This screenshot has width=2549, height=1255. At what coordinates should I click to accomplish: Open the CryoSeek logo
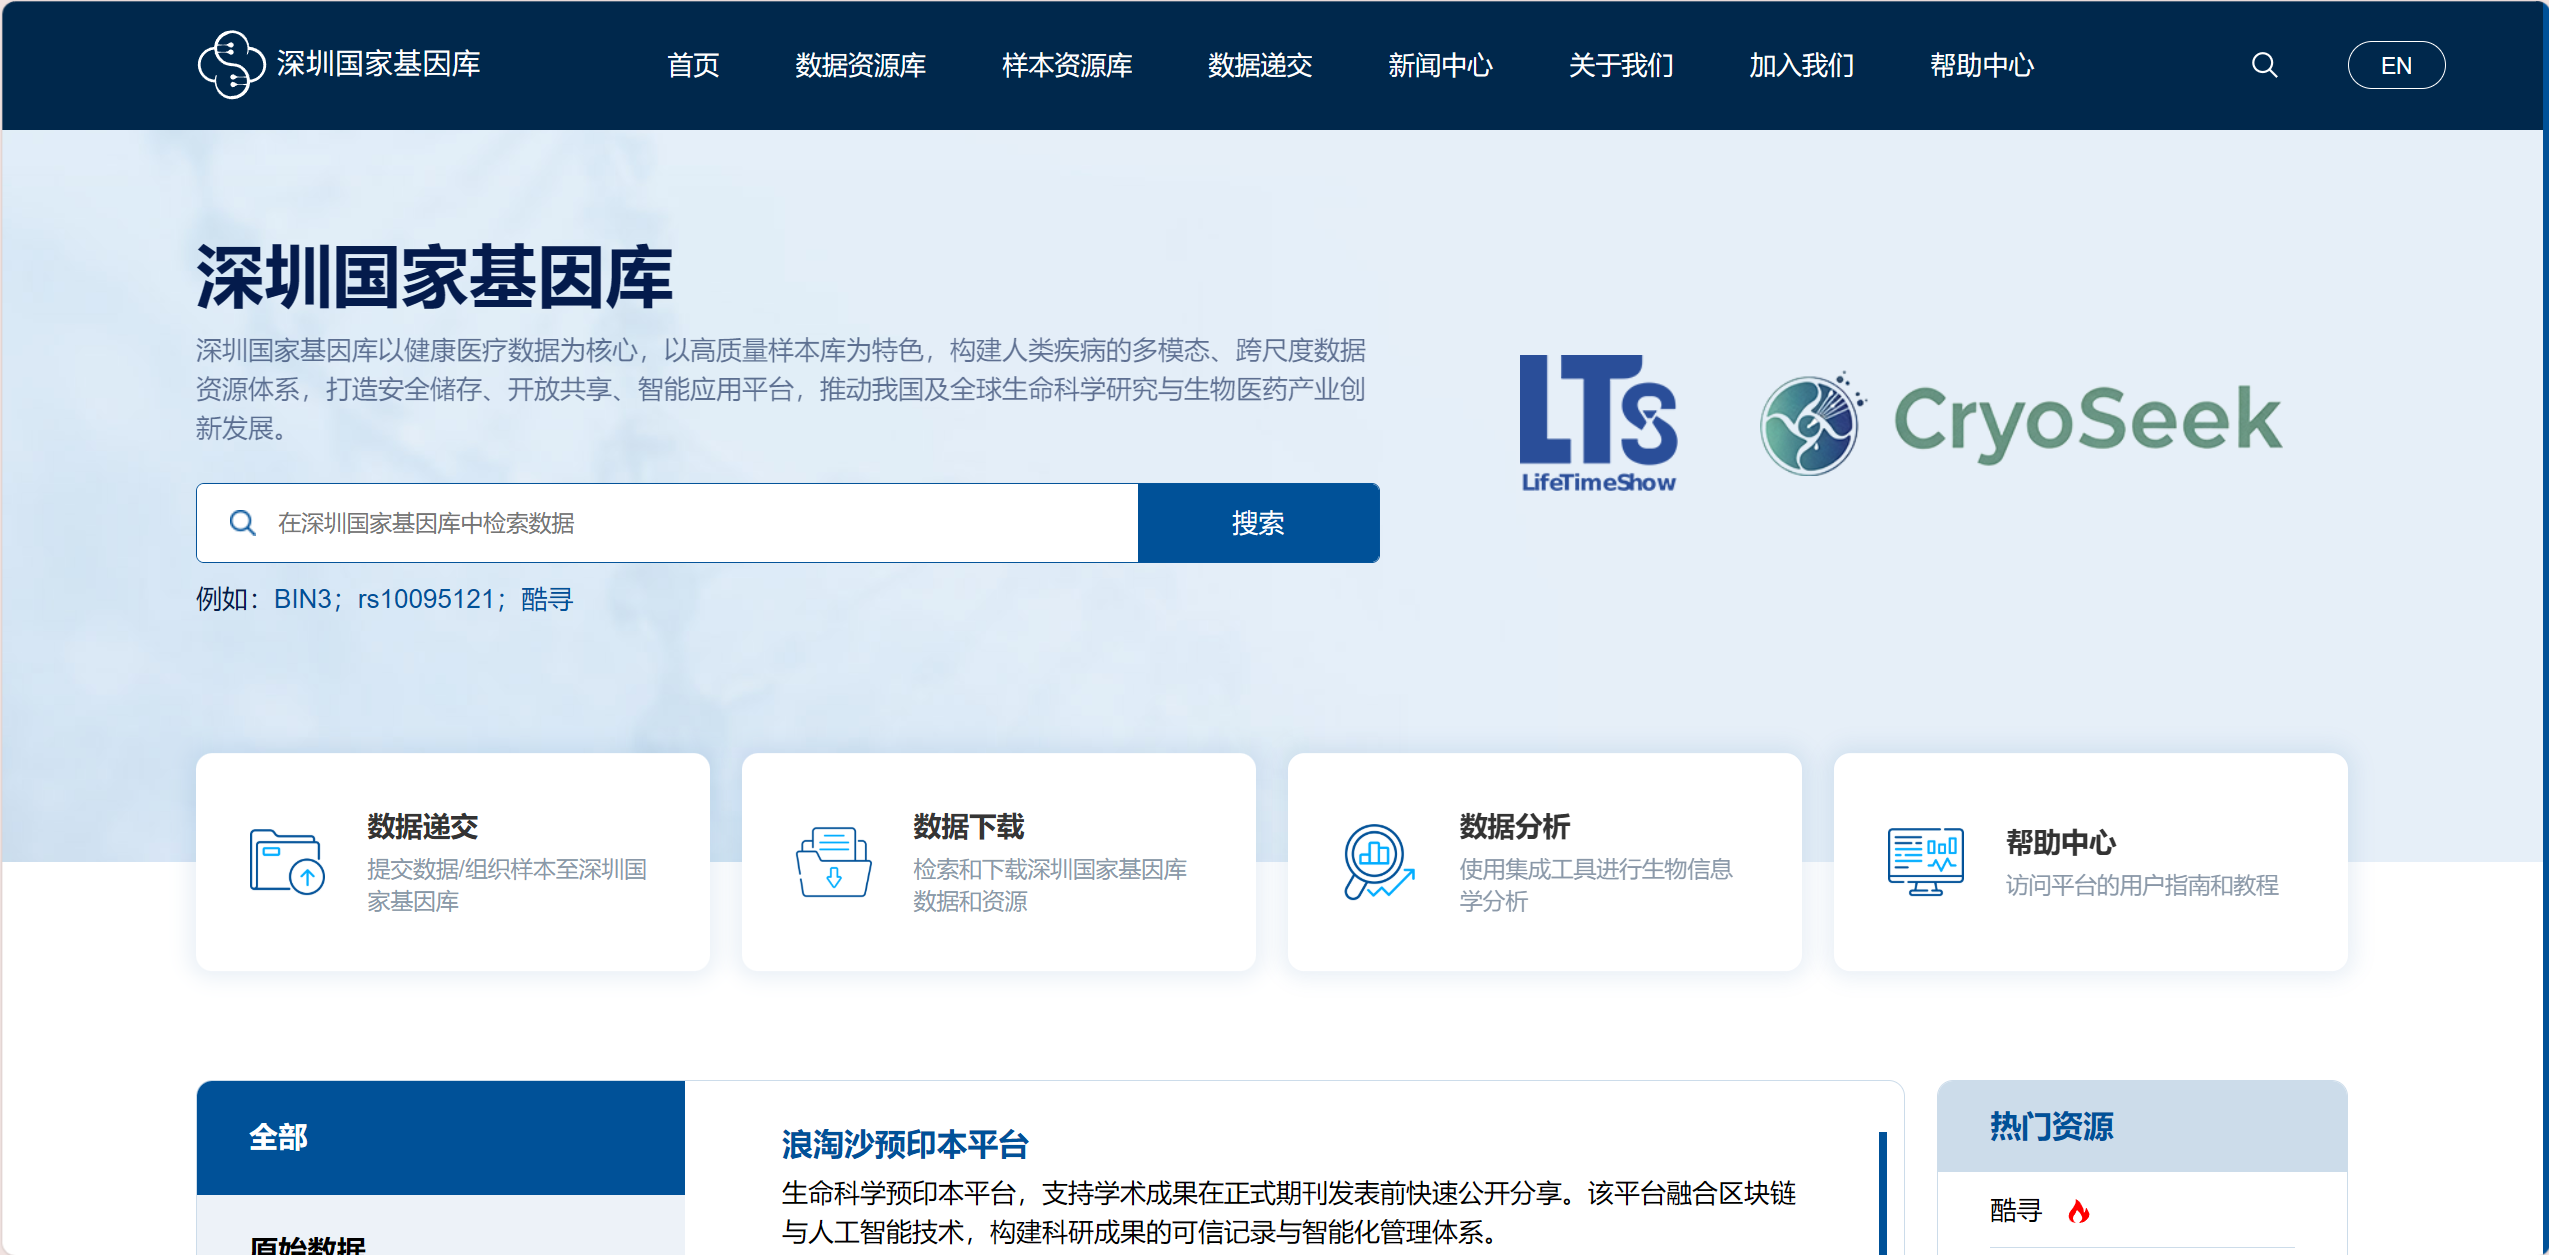coord(2020,423)
